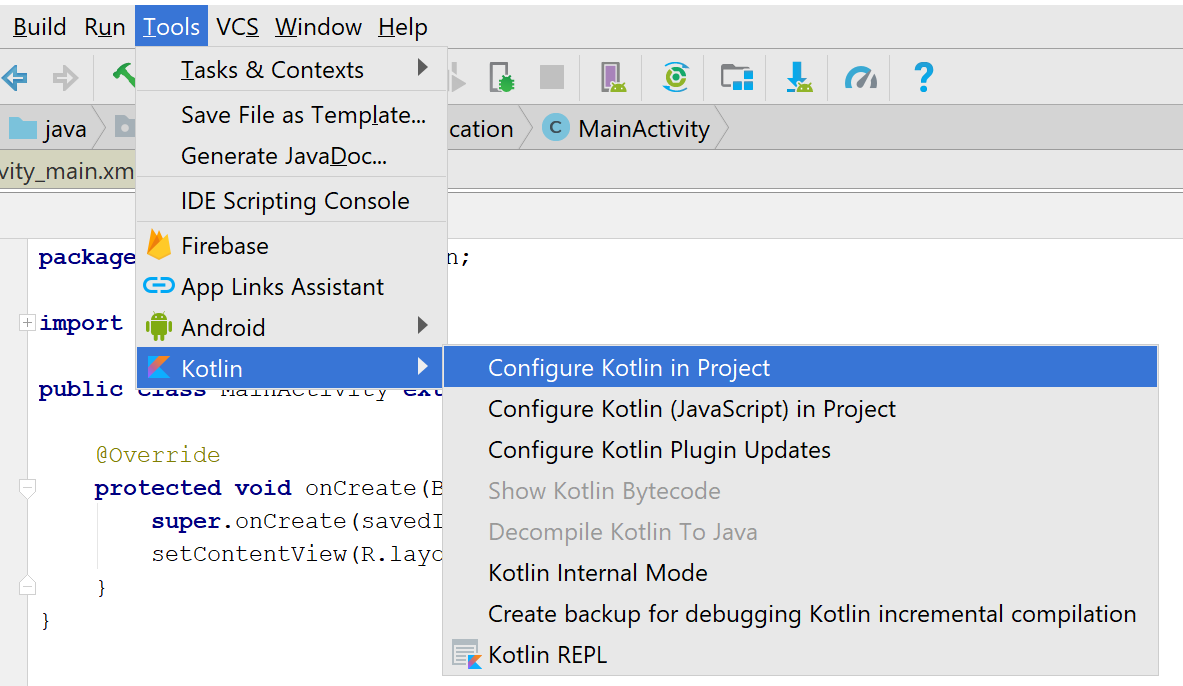The height and width of the screenshot is (686, 1183).
Task: Open the Android profiler gauge icon
Action: (861, 77)
